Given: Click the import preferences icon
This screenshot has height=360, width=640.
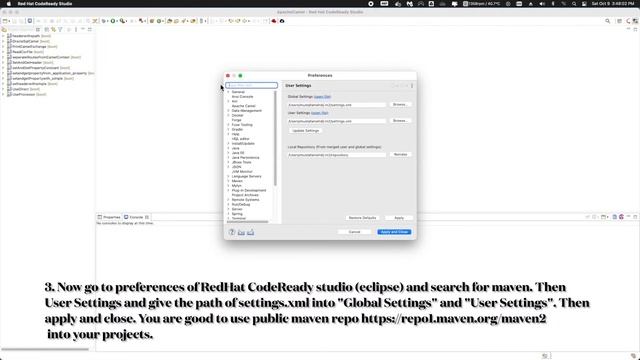Looking at the screenshot, I should pyautogui.click(x=241, y=232).
